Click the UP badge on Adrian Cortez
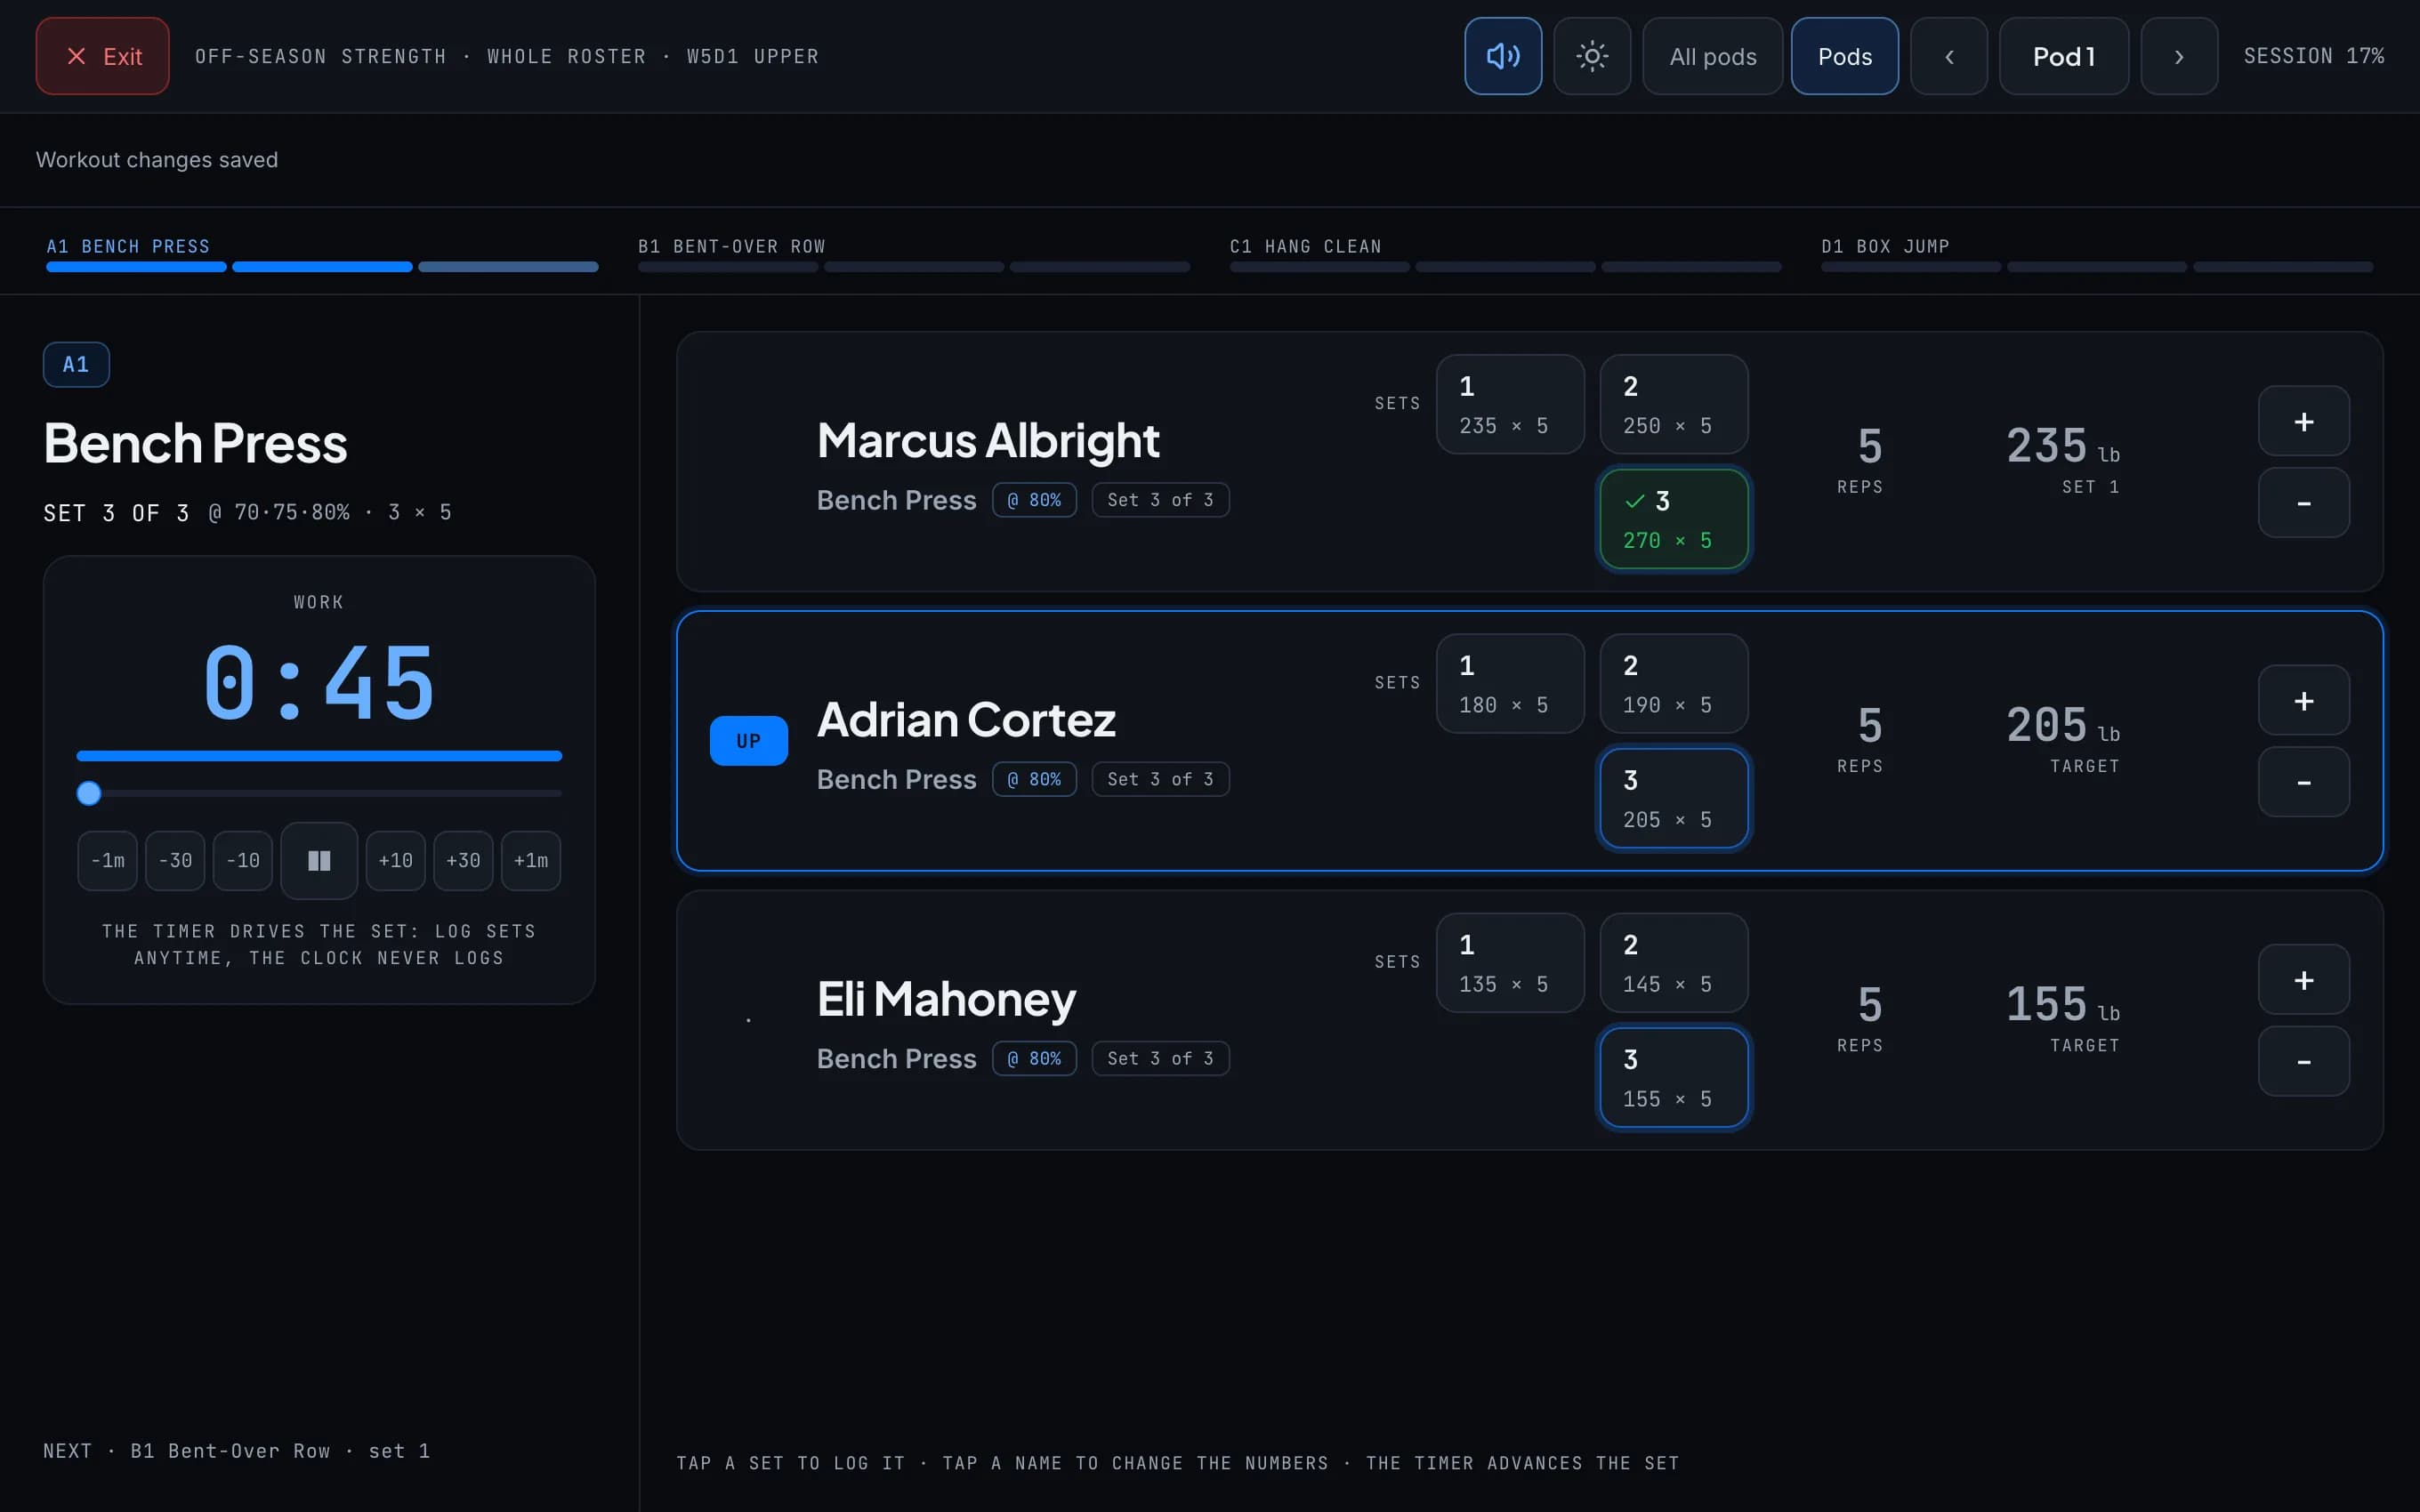The image size is (2420, 1512). [748, 741]
